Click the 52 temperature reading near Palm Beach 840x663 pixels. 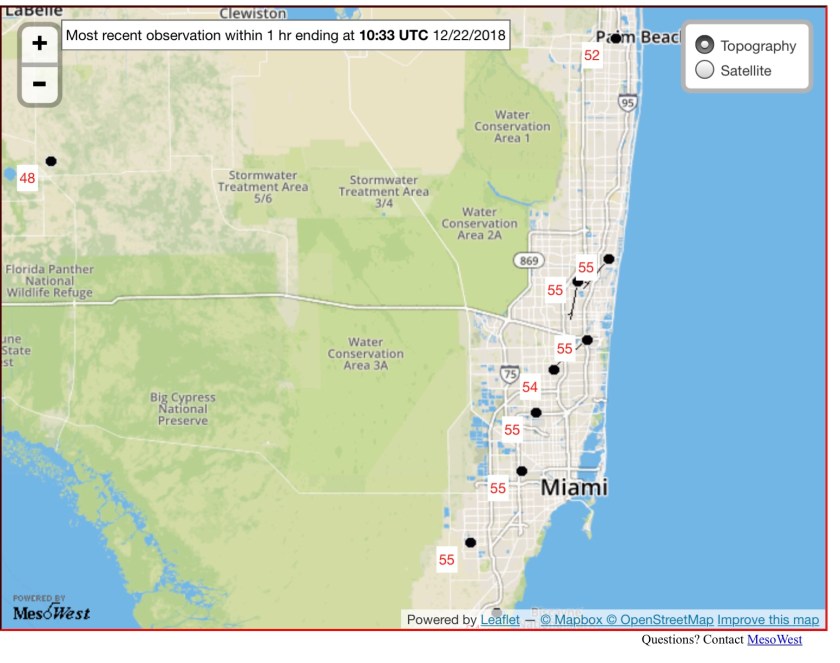(x=592, y=56)
